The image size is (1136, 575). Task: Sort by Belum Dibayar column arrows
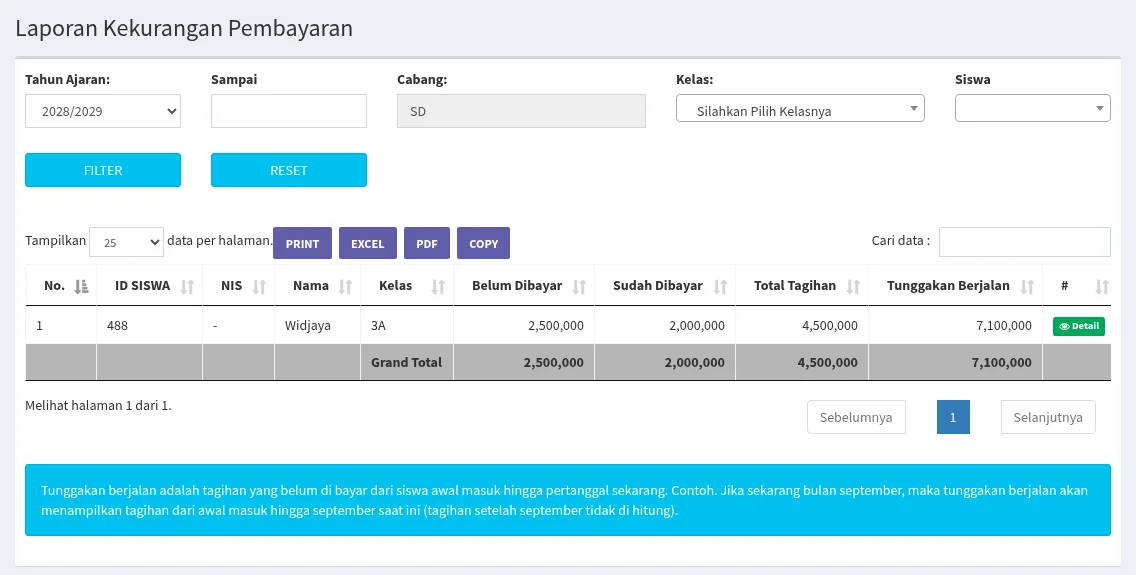[x=579, y=286]
